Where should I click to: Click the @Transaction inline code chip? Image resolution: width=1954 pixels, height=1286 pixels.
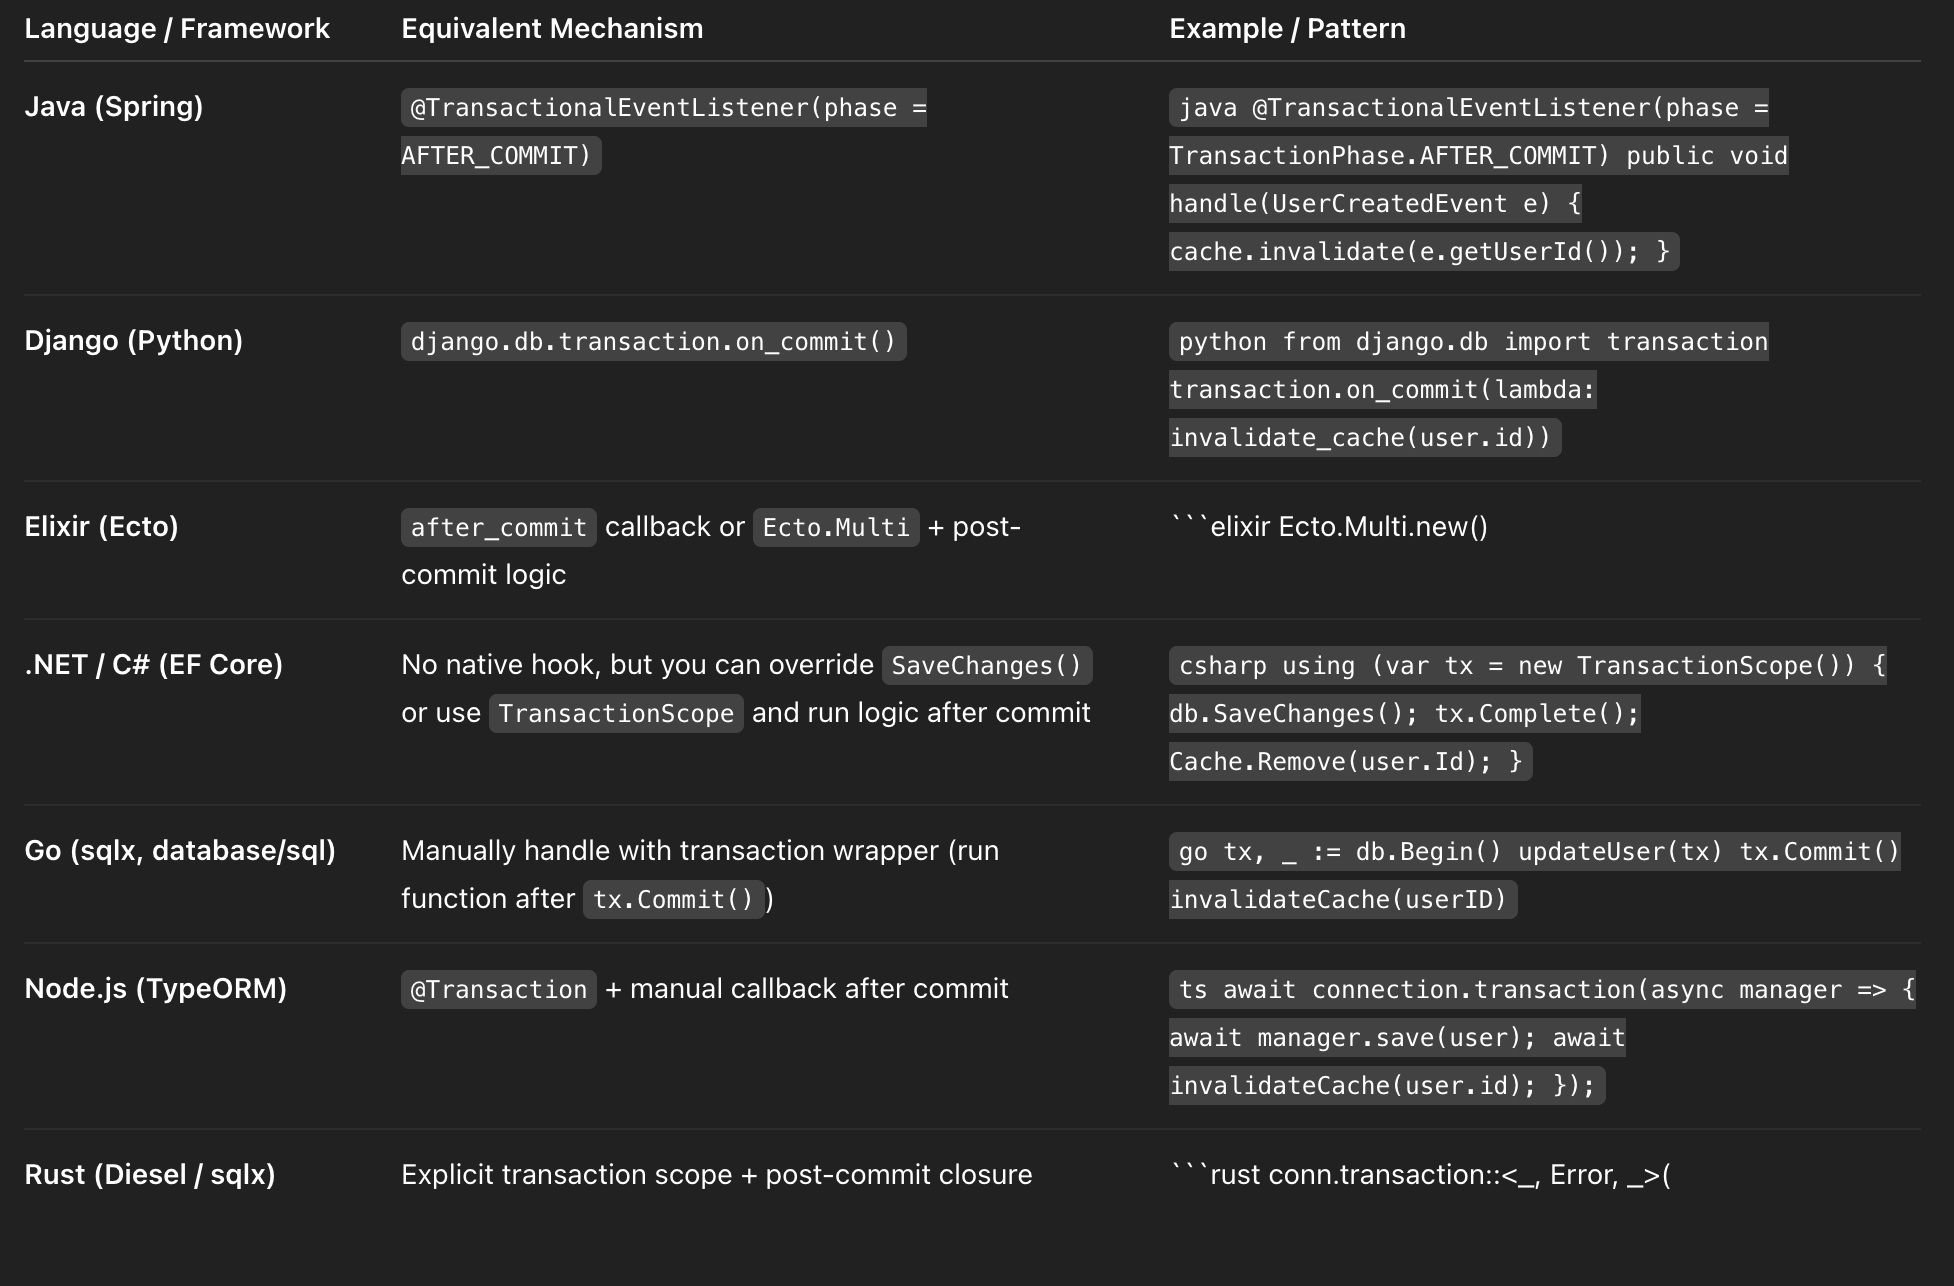pos(499,990)
